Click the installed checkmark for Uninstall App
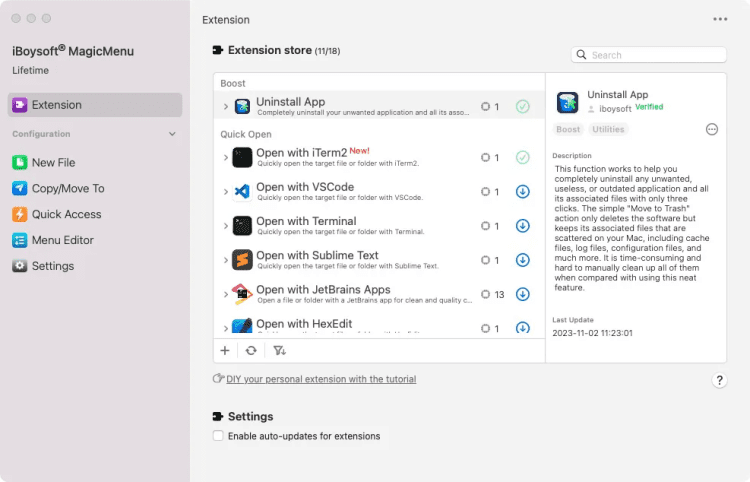750x482 pixels. pos(522,106)
